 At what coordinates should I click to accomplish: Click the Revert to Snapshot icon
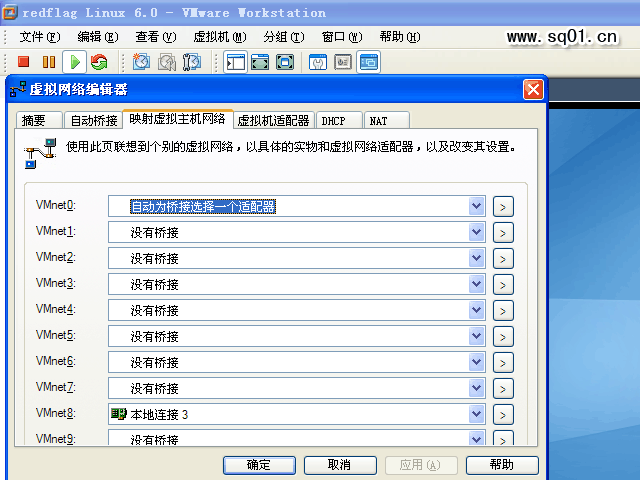point(167,62)
